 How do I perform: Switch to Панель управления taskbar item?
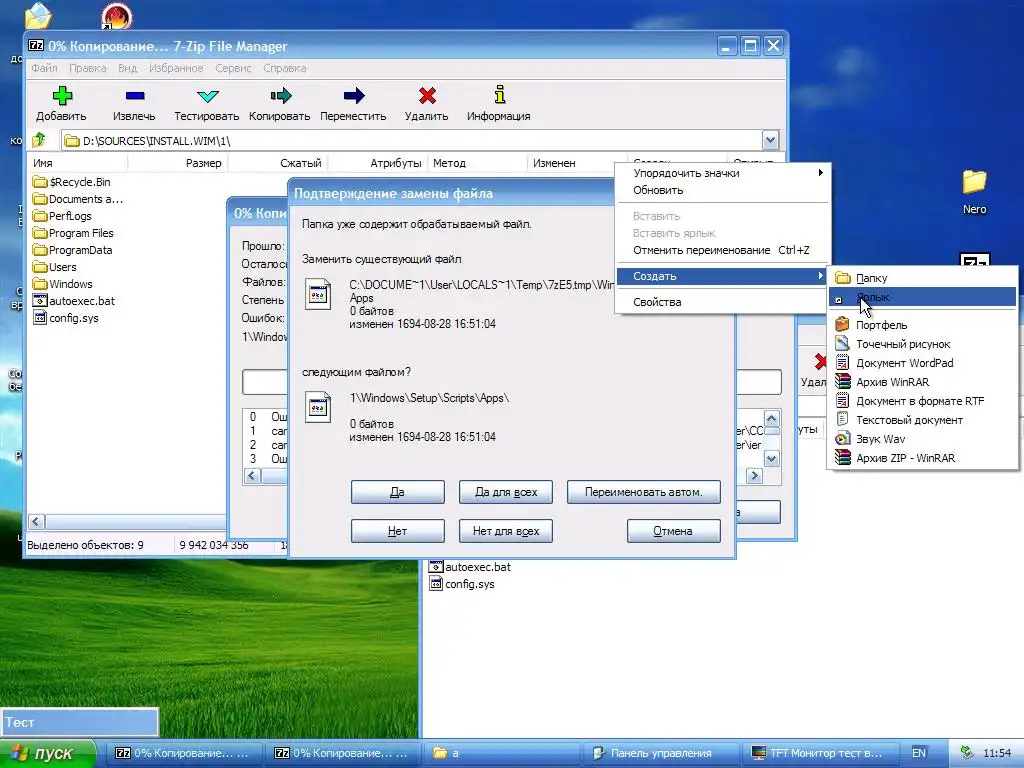pyautogui.click(x=661, y=753)
